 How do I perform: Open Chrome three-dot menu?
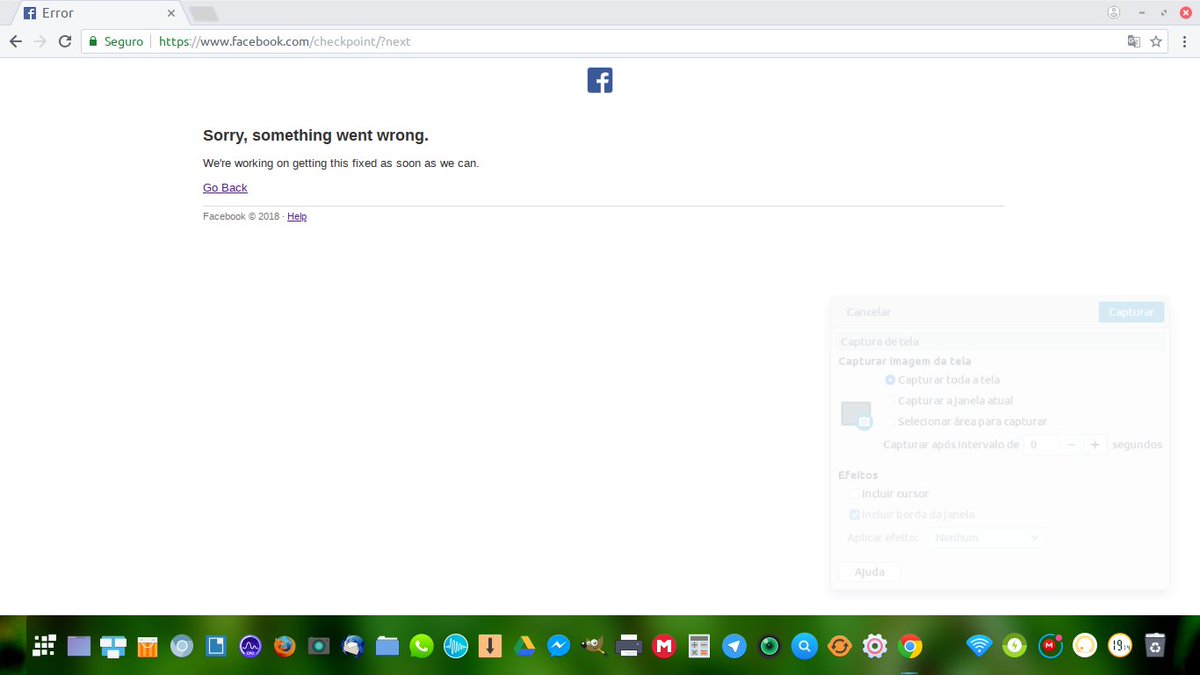coord(1185,42)
